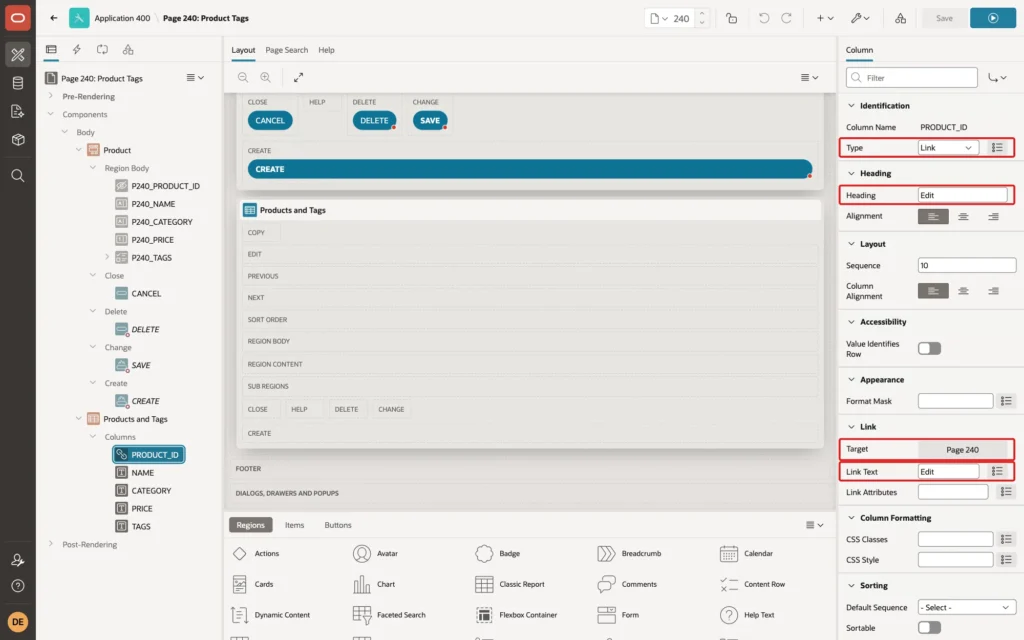Image resolution: width=1024 pixels, height=640 pixels.
Task: Set heading alignment to right
Action: pyautogui.click(x=993, y=216)
